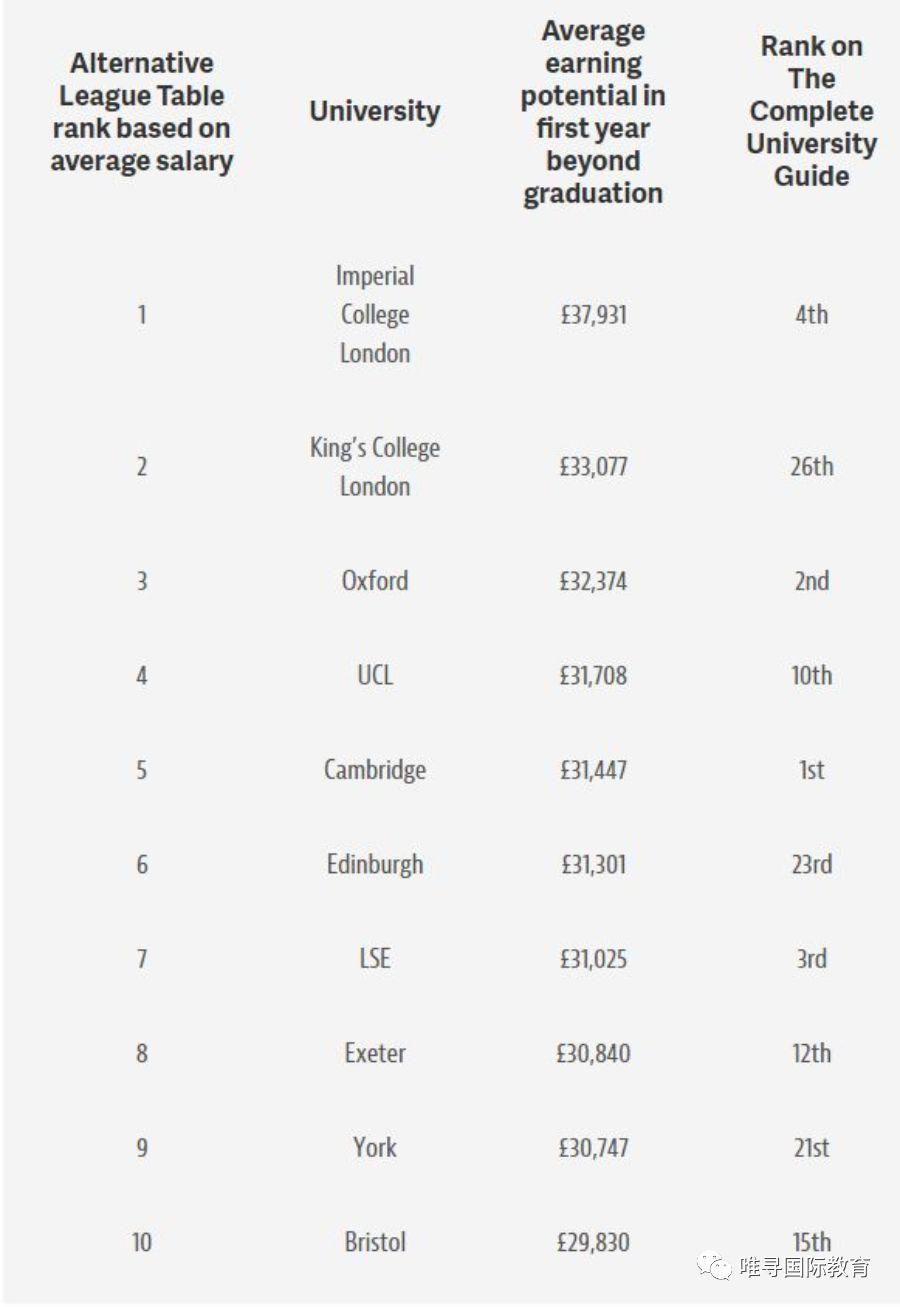
Task: Select Cambridge in the University column
Action: click(375, 770)
